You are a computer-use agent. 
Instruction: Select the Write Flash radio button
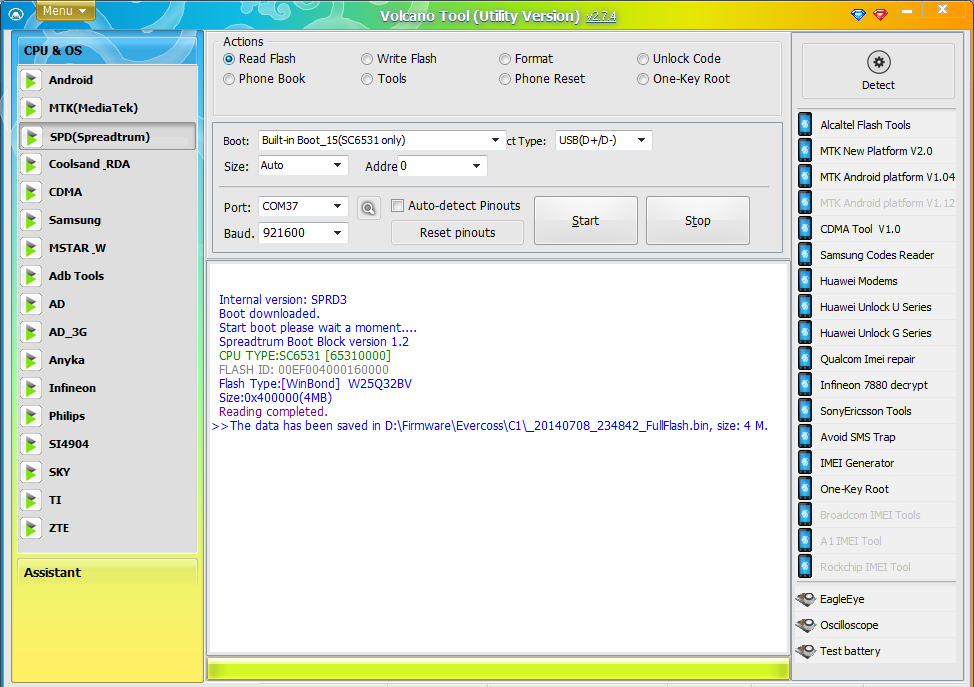coord(366,59)
